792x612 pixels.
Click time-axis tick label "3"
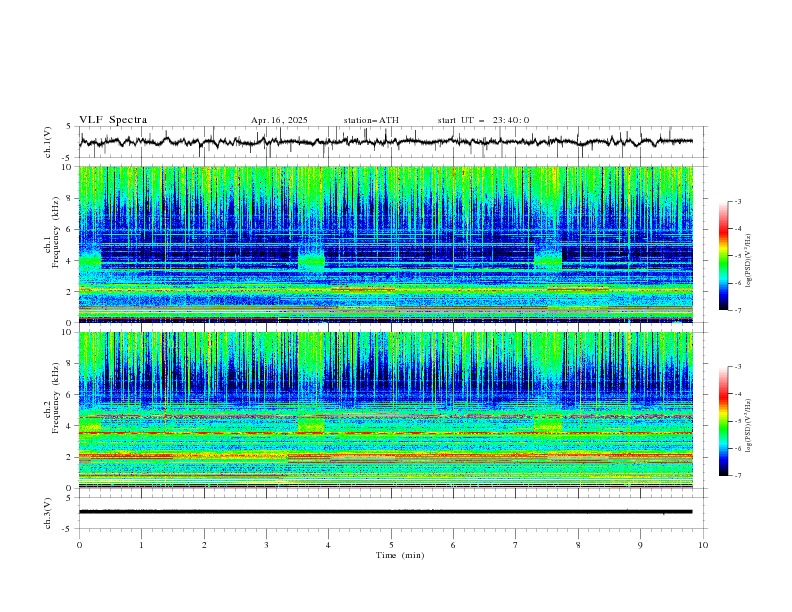point(266,545)
